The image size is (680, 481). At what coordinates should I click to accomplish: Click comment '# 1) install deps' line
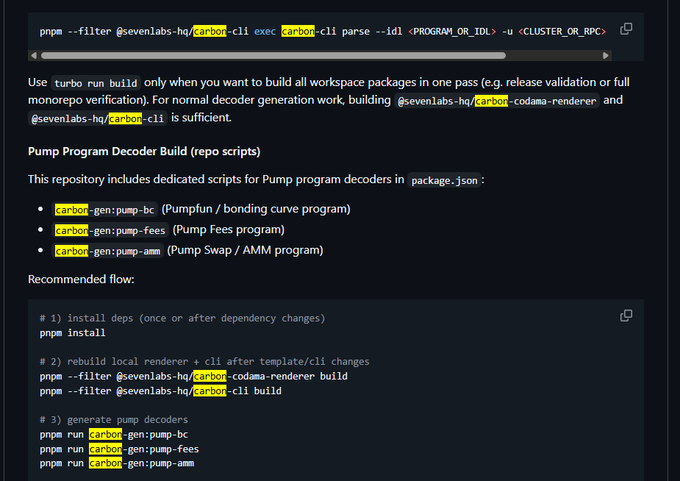pyautogui.click(x=182, y=318)
